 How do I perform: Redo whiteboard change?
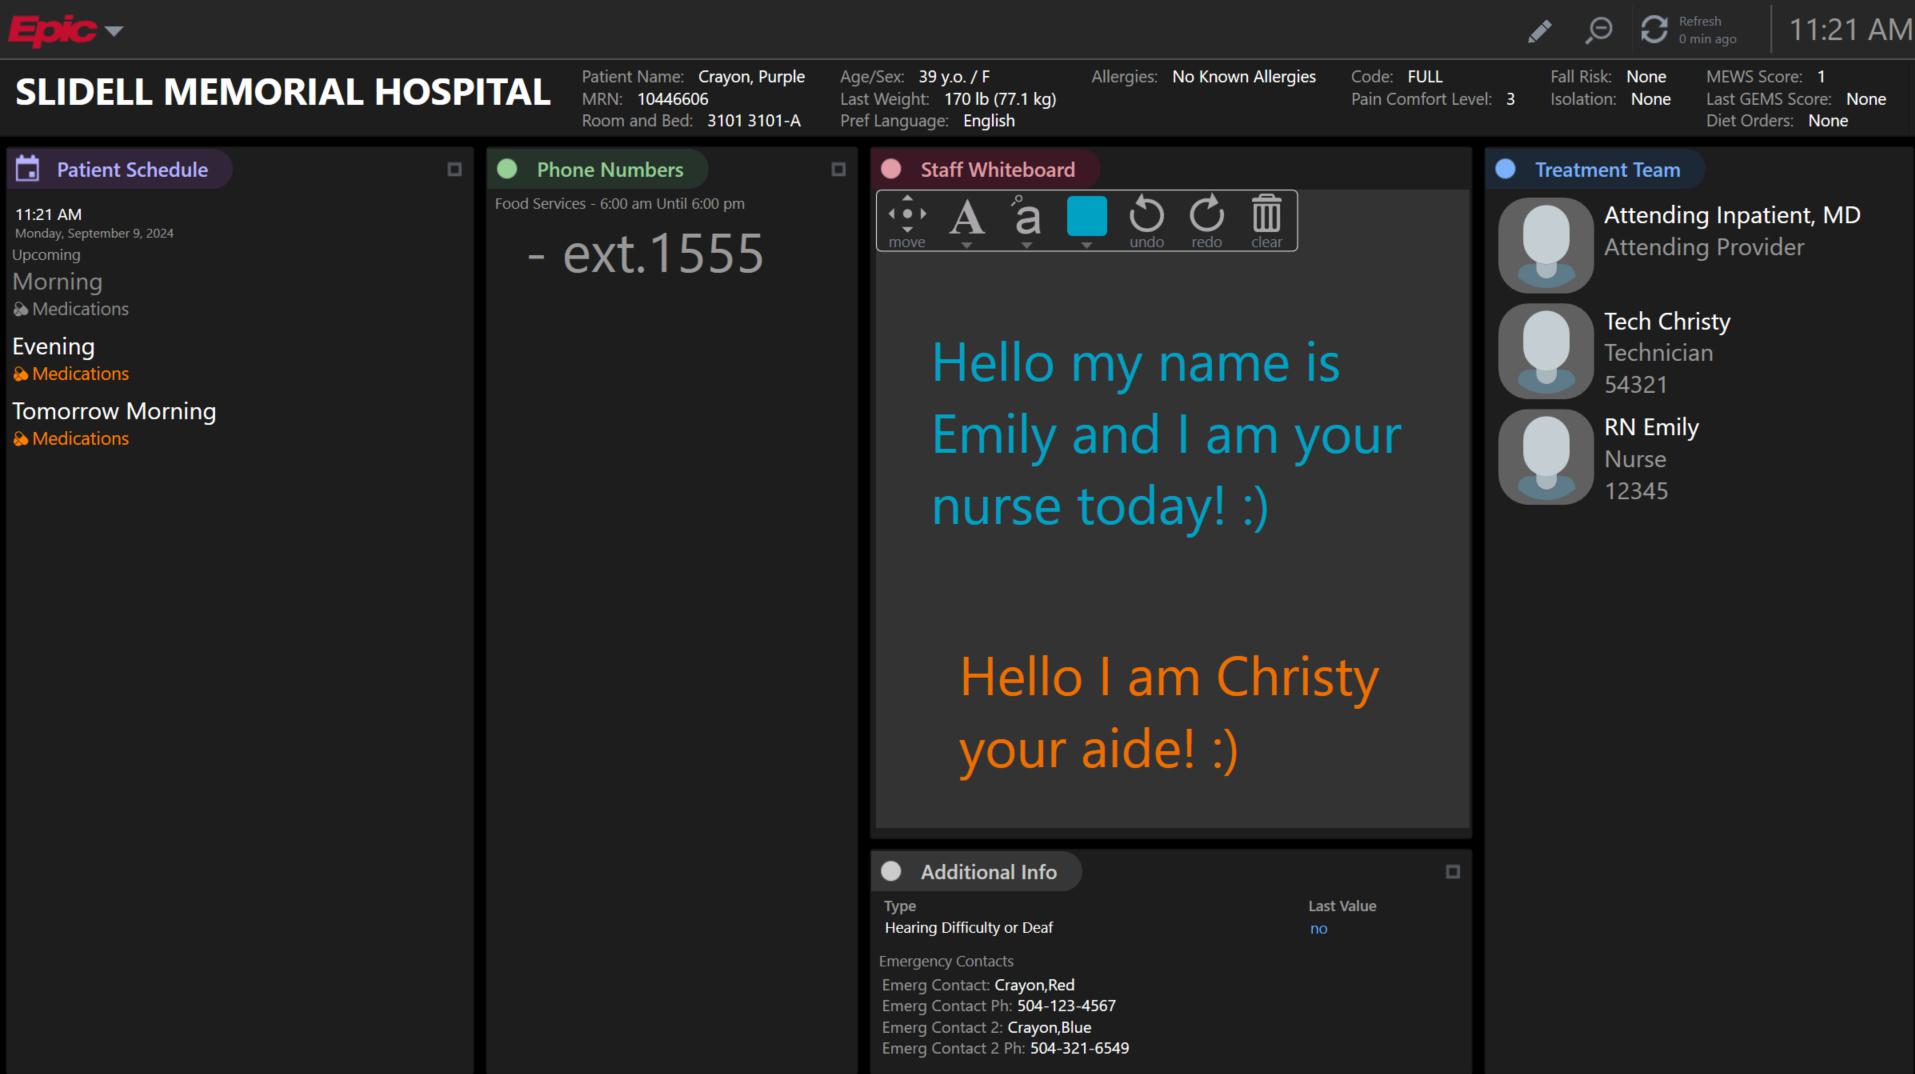tap(1206, 220)
